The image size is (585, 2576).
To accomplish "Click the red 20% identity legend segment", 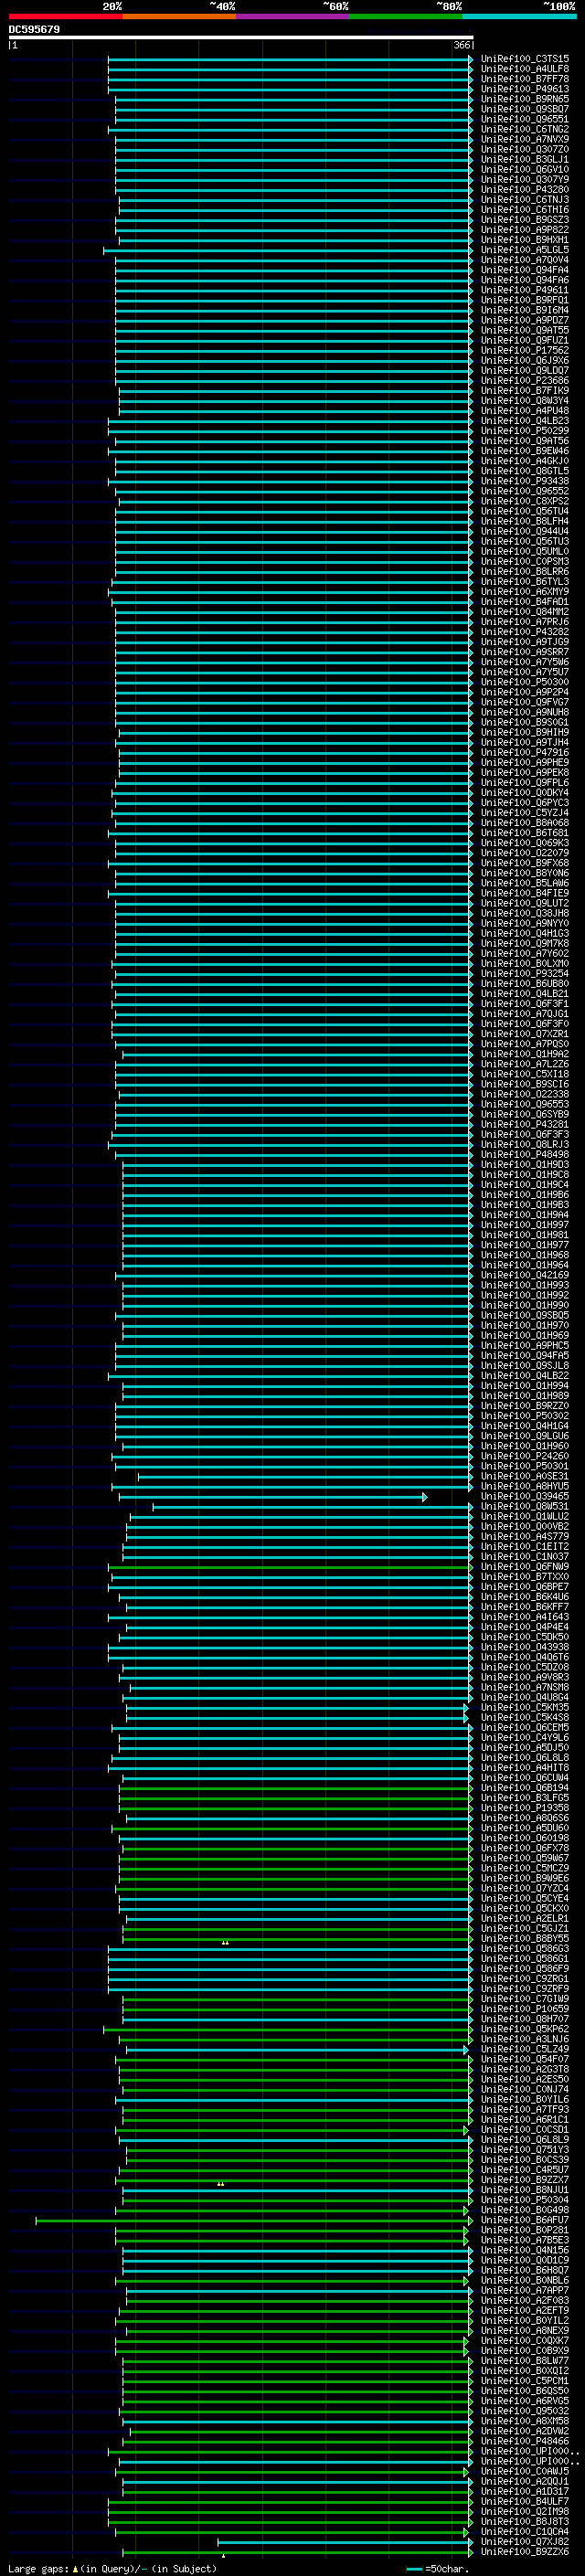I will pyautogui.click(x=65, y=17).
